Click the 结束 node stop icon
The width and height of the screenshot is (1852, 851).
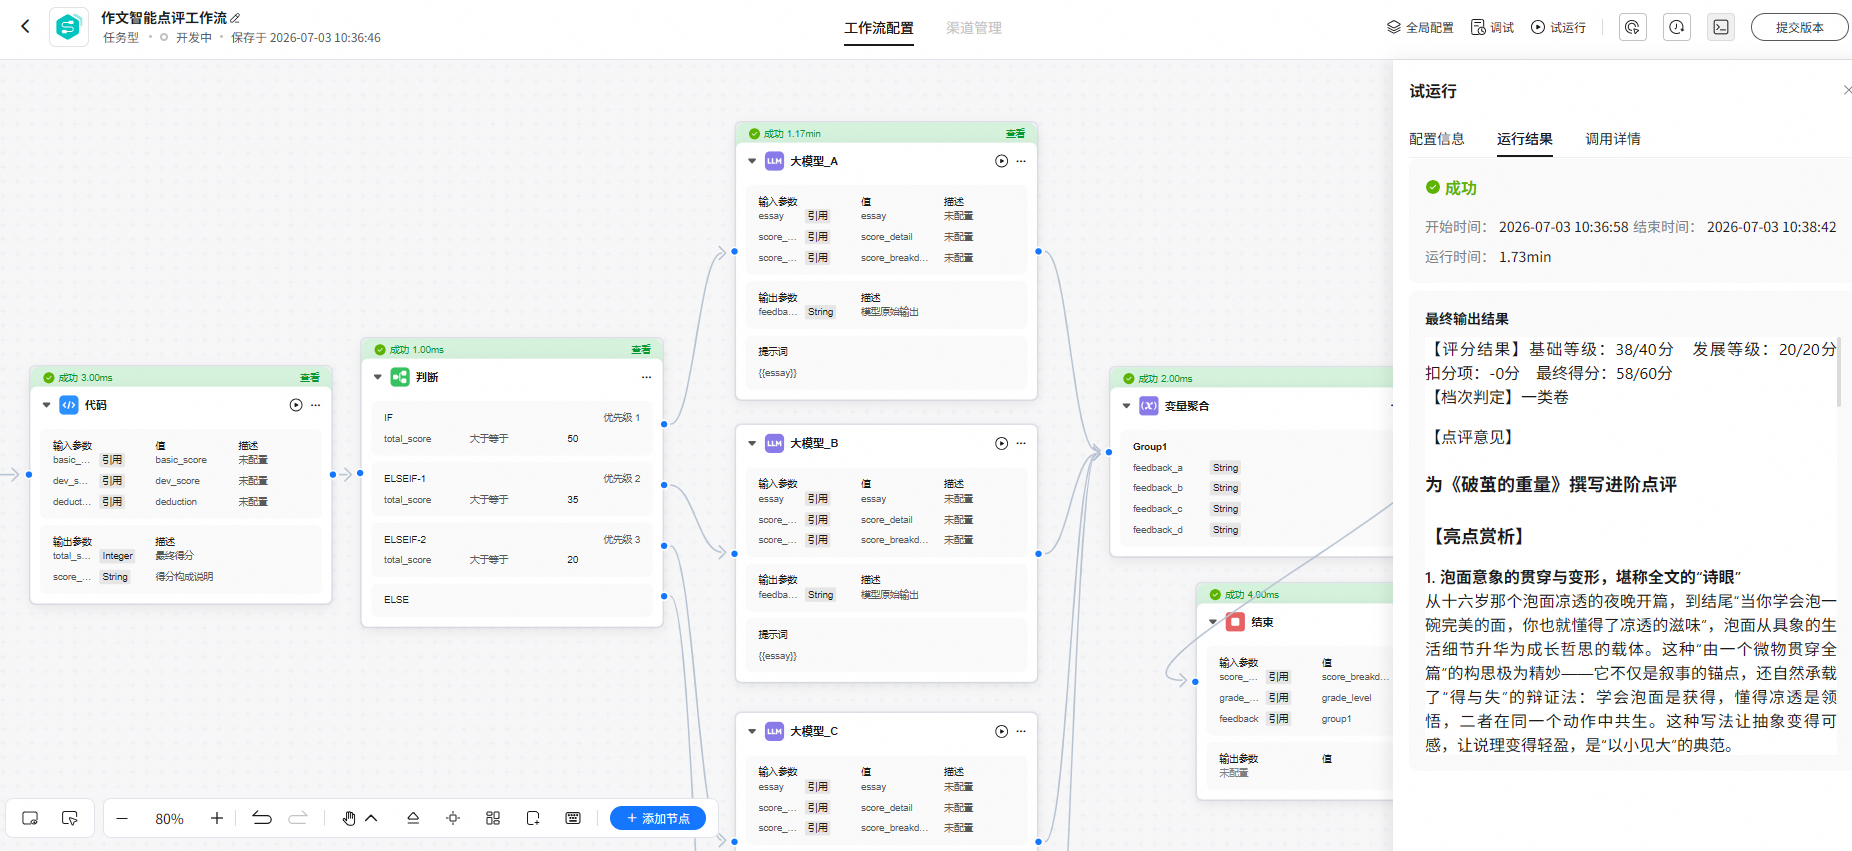coord(1235,622)
